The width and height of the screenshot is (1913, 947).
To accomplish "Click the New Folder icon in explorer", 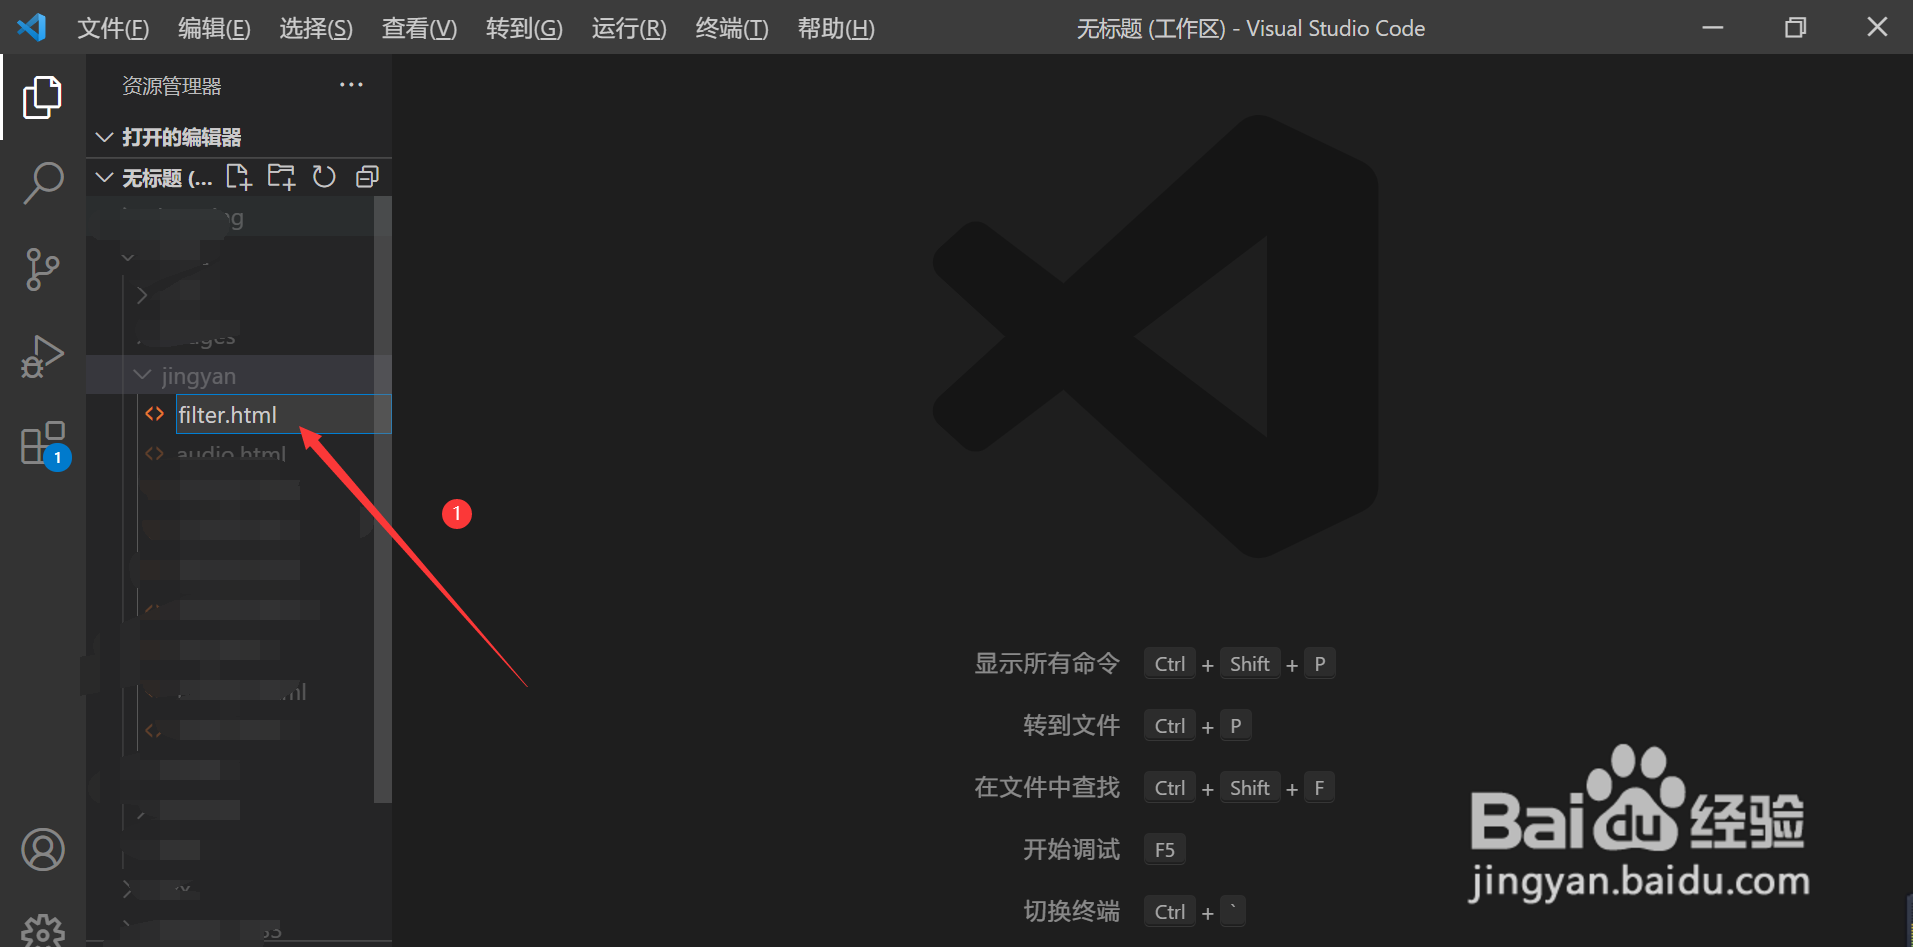I will pos(281,177).
